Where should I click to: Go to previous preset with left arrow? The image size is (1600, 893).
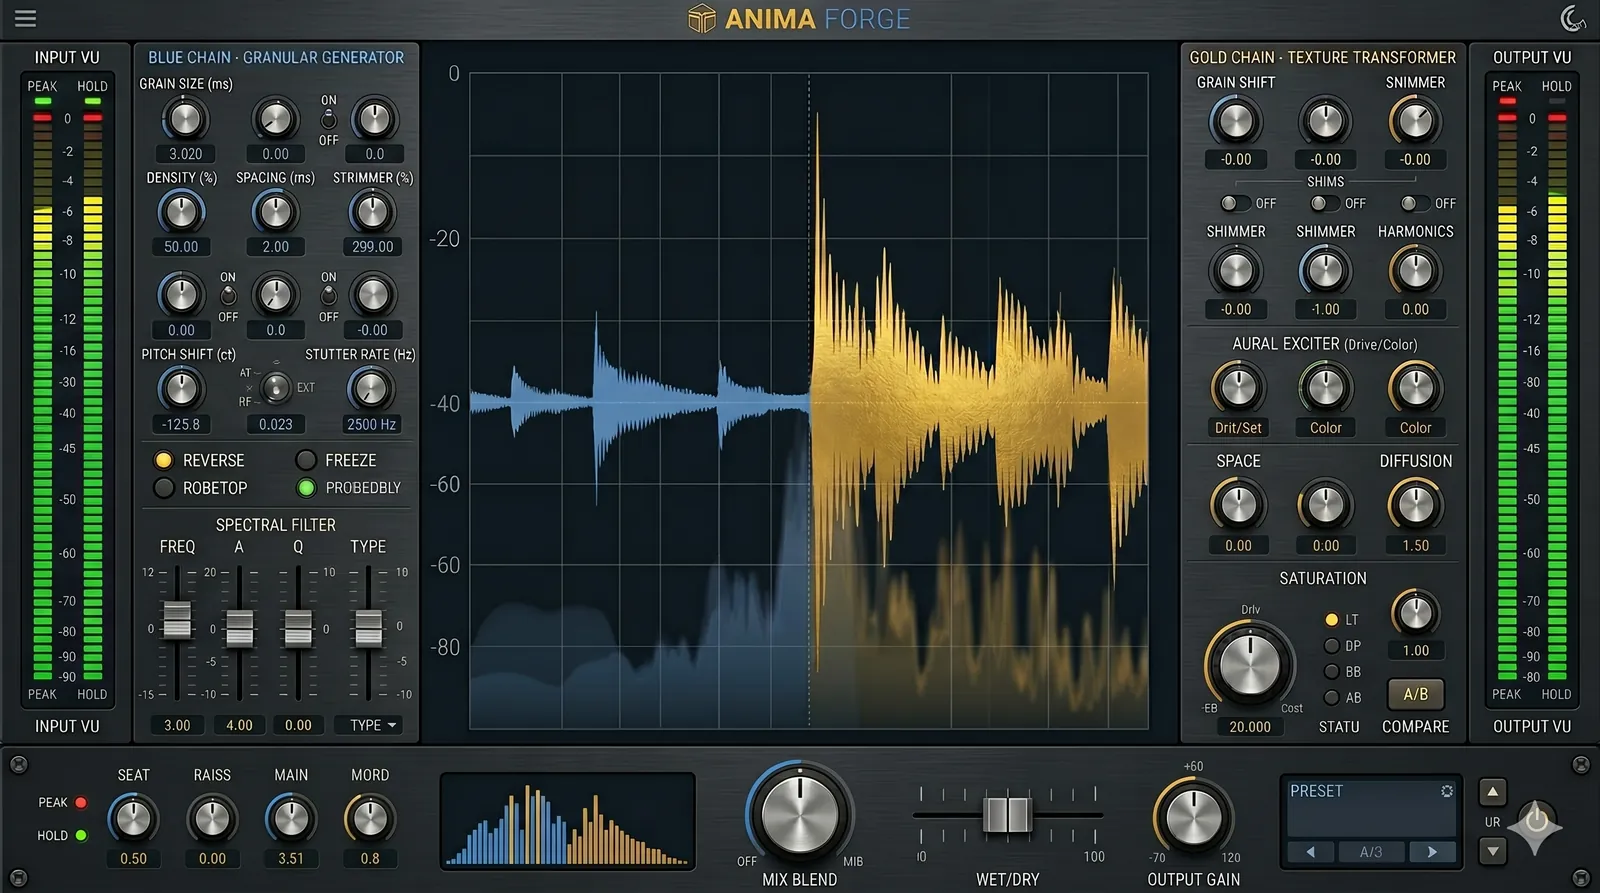(1310, 852)
